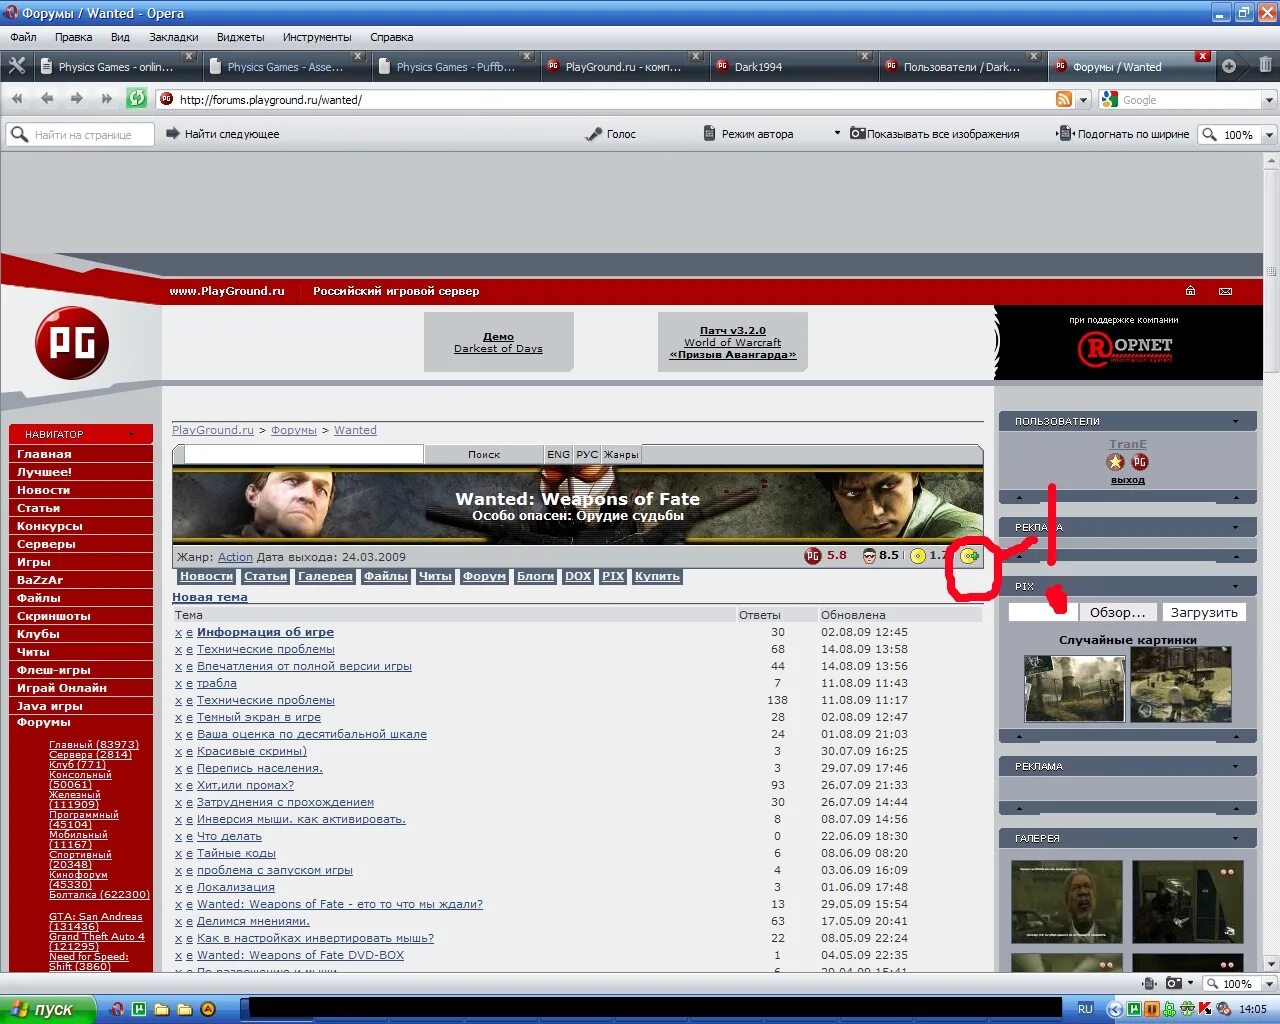Open closed tabs trash icon
This screenshot has width=1280, height=1024.
point(1265,66)
